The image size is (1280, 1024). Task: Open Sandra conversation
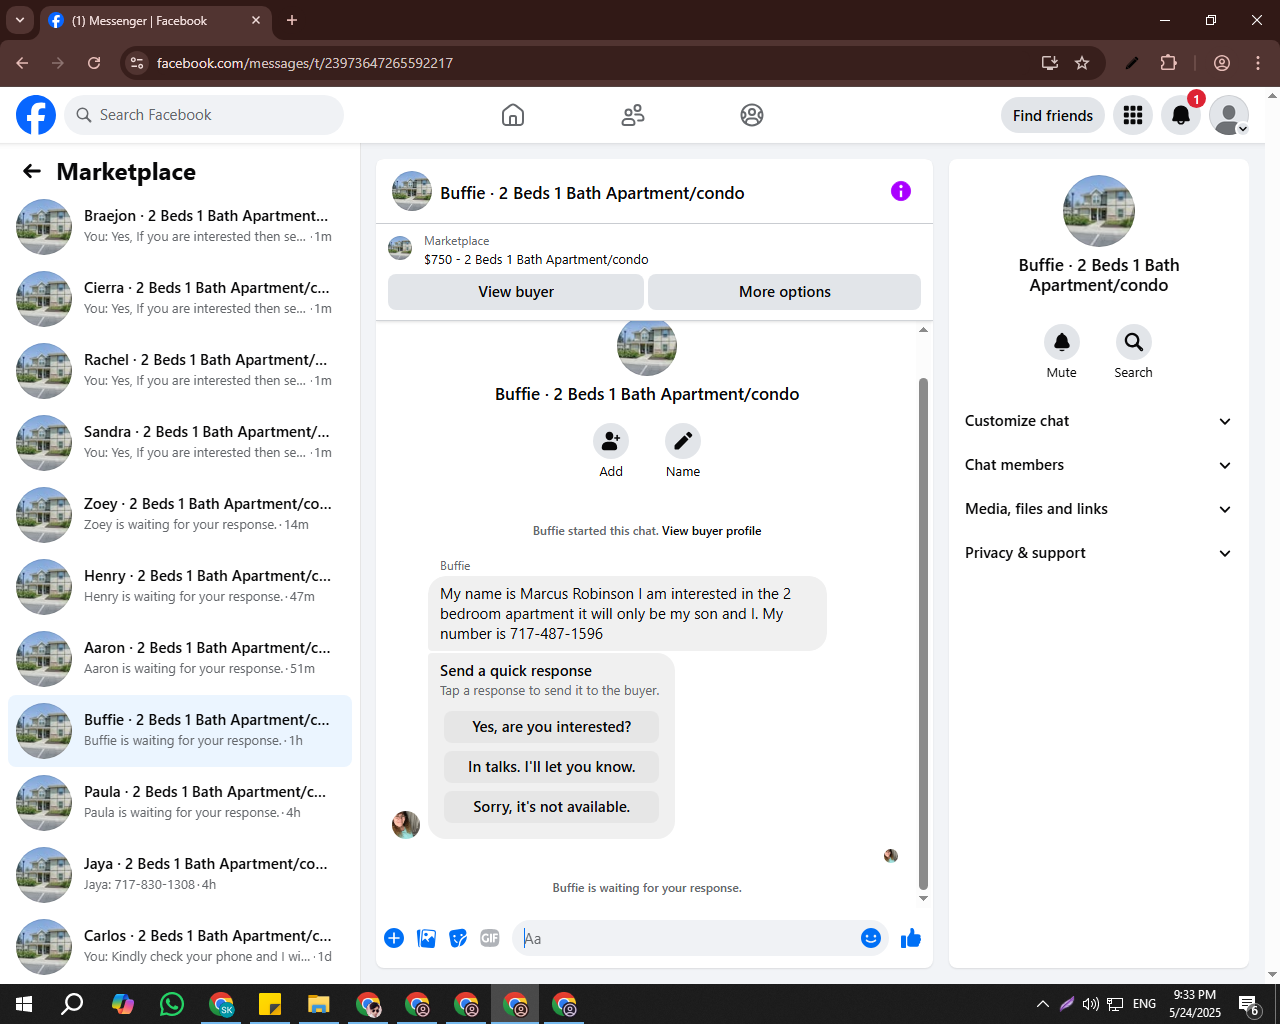coord(180,443)
